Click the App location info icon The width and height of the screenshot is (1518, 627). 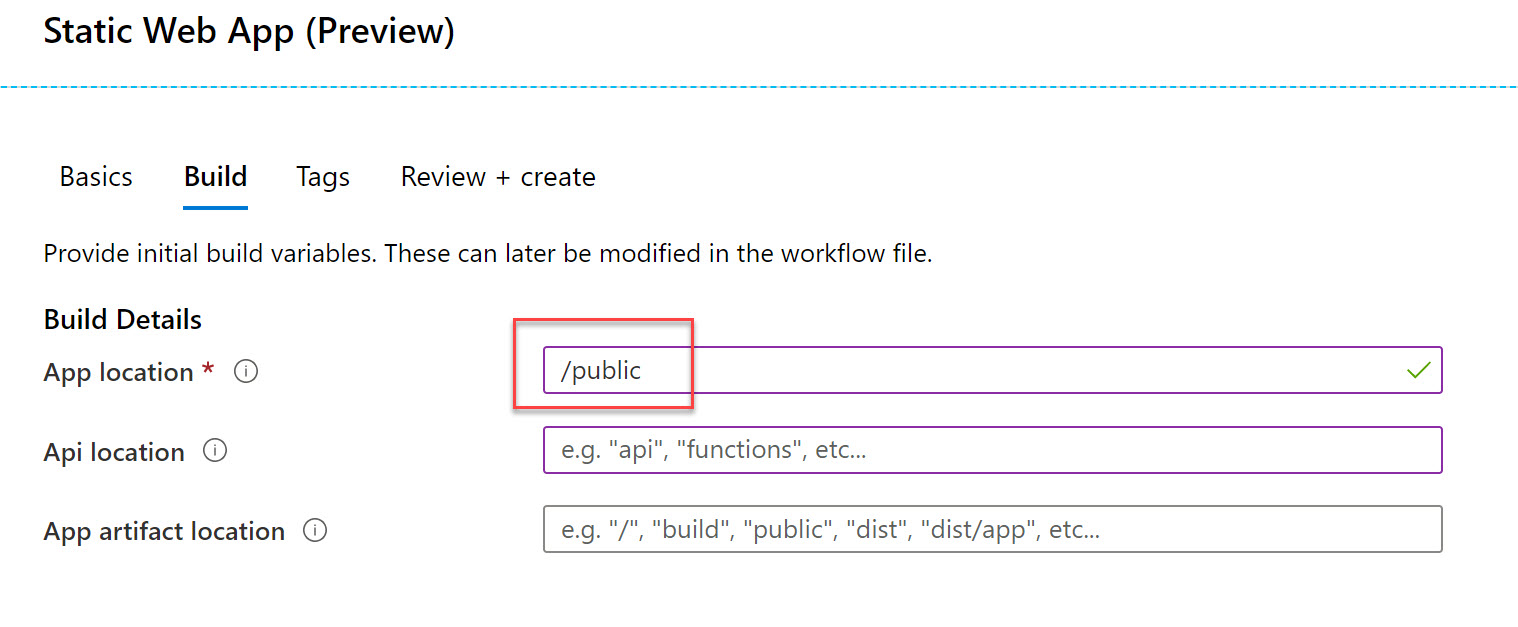pyautogui.click(x=245, y=371)
